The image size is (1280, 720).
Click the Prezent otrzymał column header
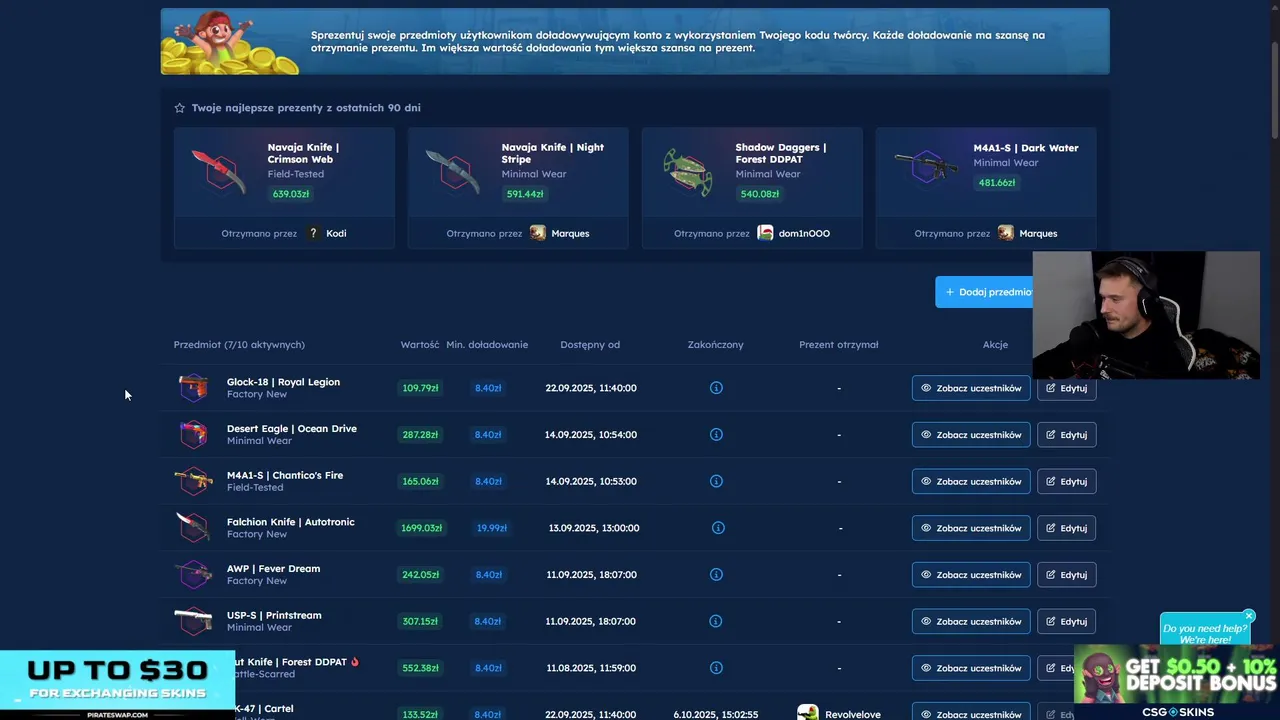[839, 345]
